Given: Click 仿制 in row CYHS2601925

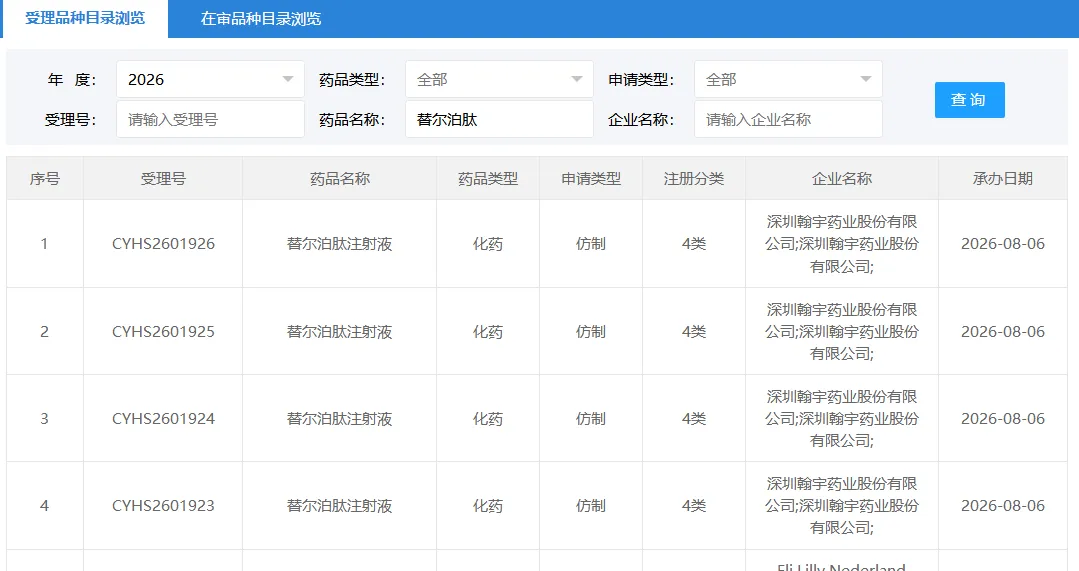Looking at the screenshot, I should pos(591,332).
